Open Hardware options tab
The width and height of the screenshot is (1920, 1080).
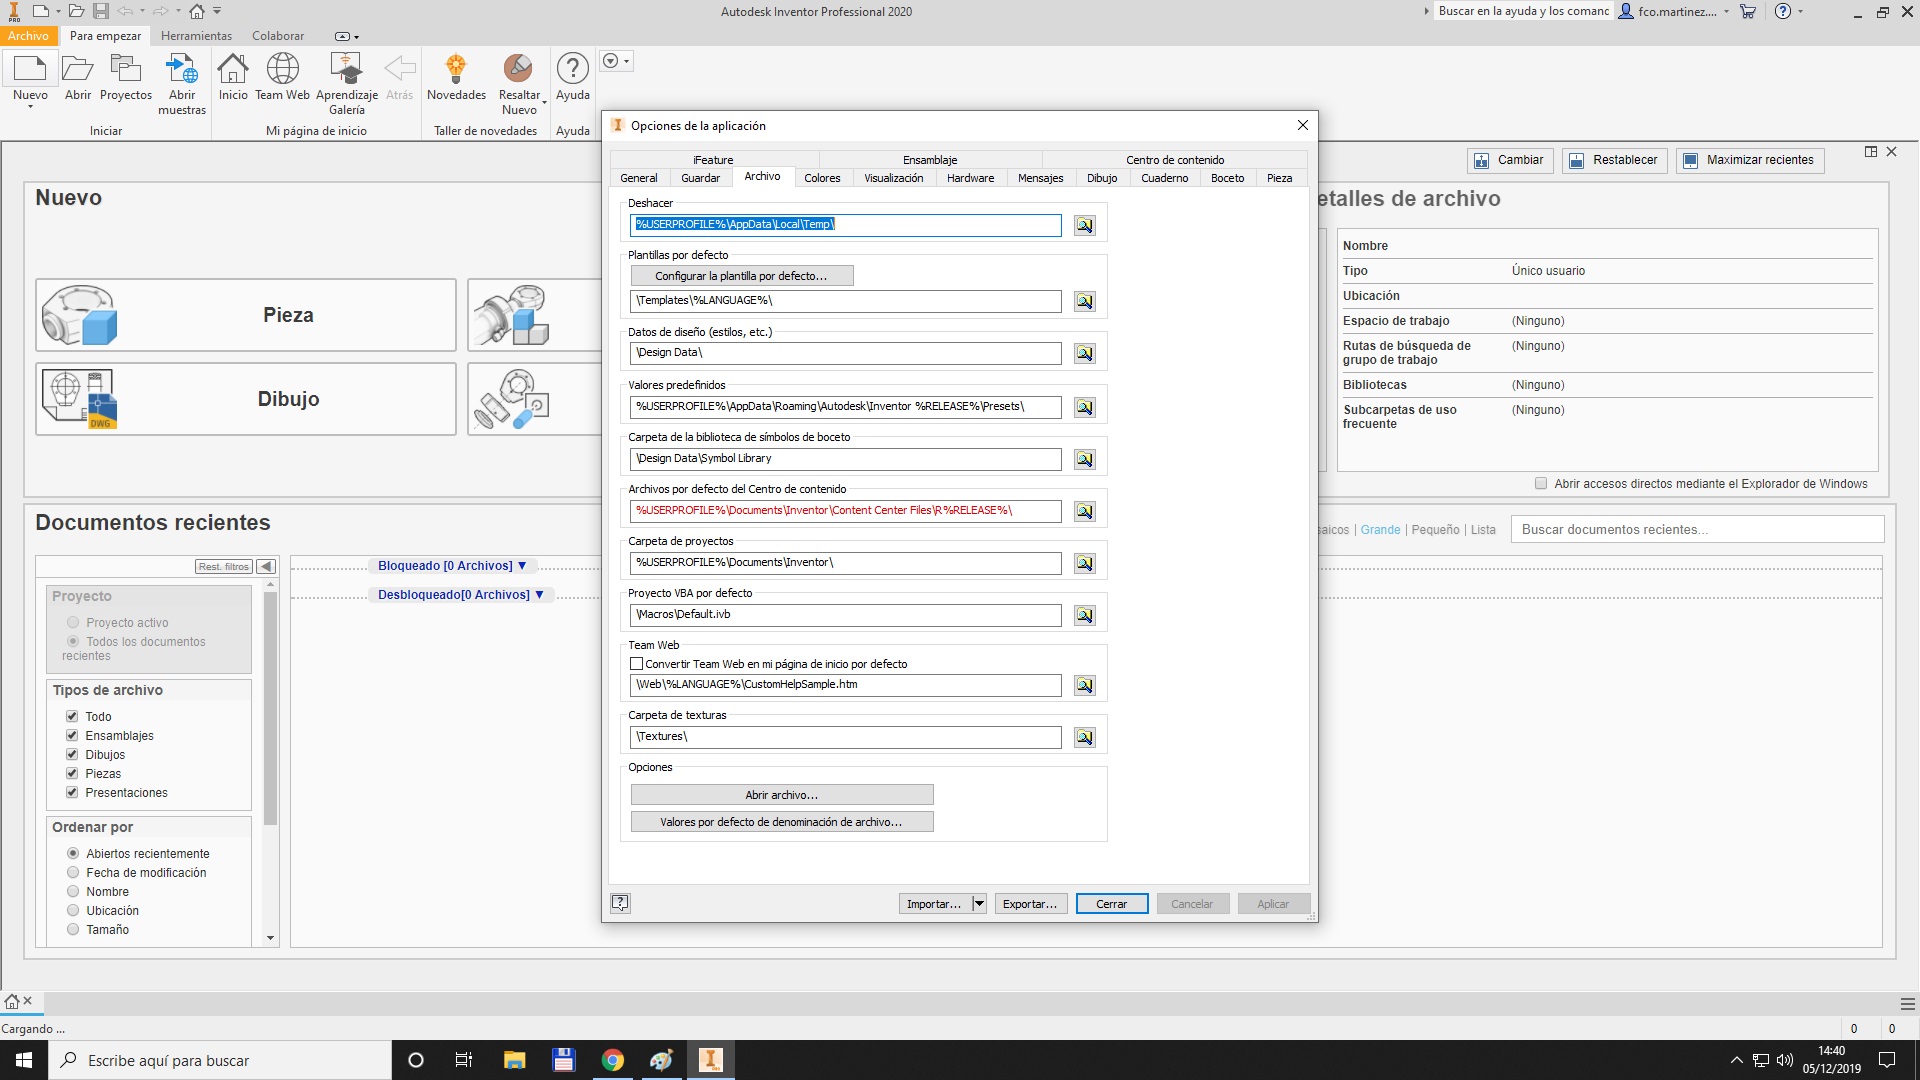[x=970, y=178]
